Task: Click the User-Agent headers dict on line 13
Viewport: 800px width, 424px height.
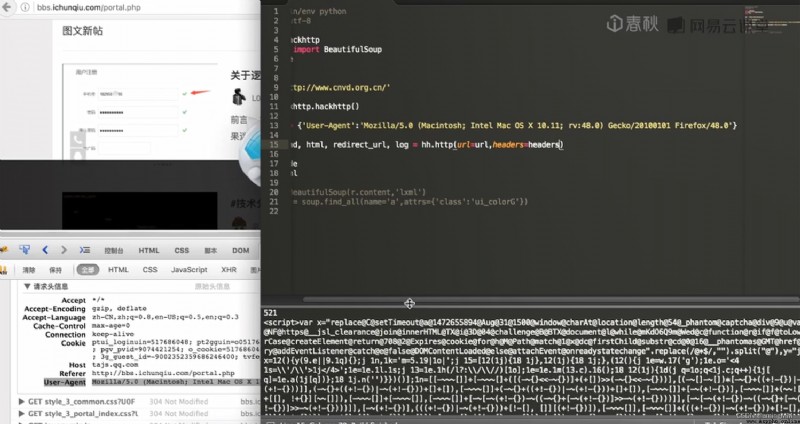Action: pyautogui.click(x=516, y=126)
